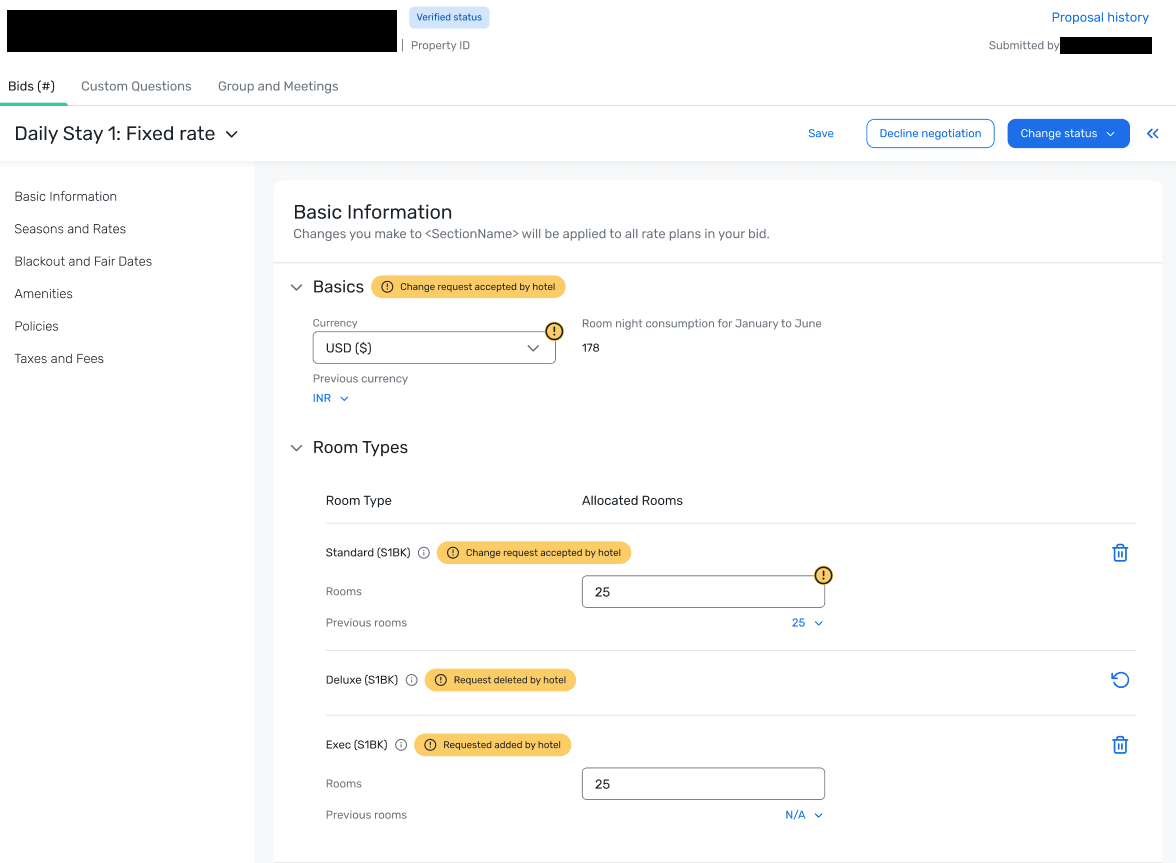Collapse the Basics section

point(296,287)
